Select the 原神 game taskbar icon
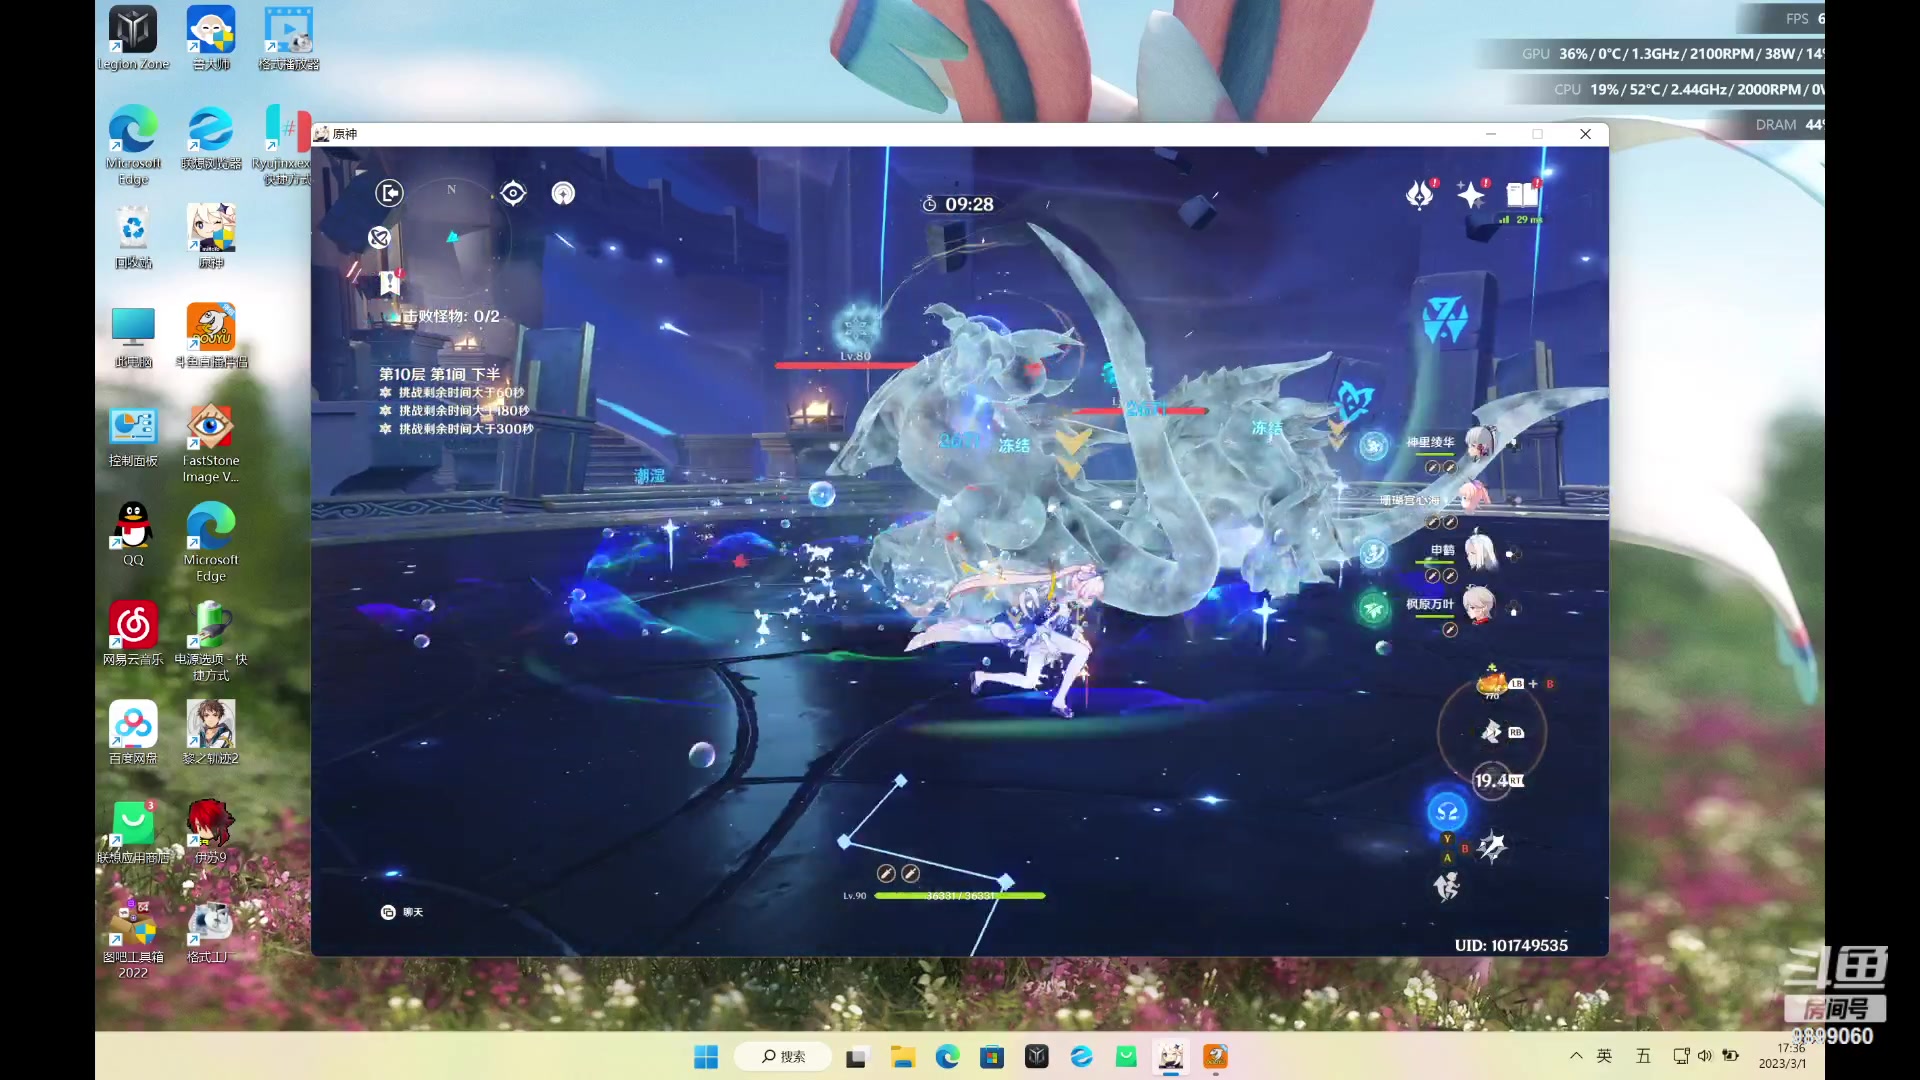Screen dimensions: 1920x1080 (x=1171, y=1057)
